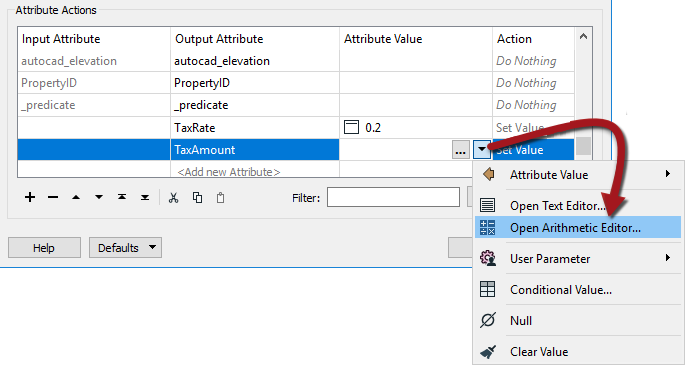Click Action column header

click(533, 39)
